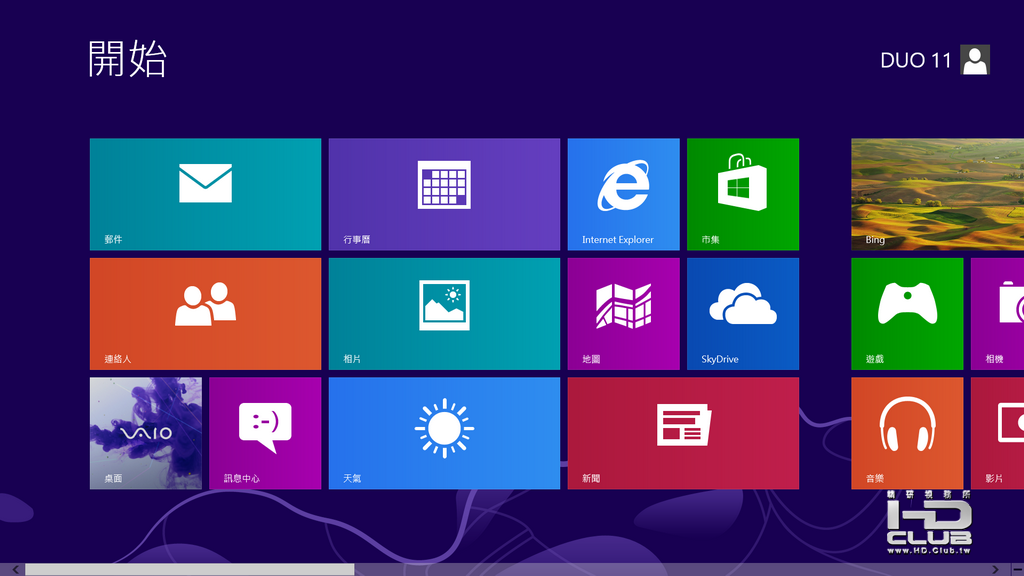Open the Messaging (訊息中心) tile
Image resolution: width=1024 pixels, height=576 pixels.
coord(265,433)
